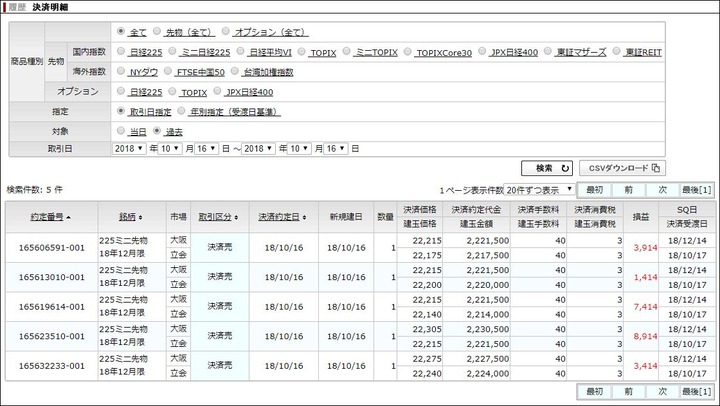Click profit value 3,914

[646, 248]
